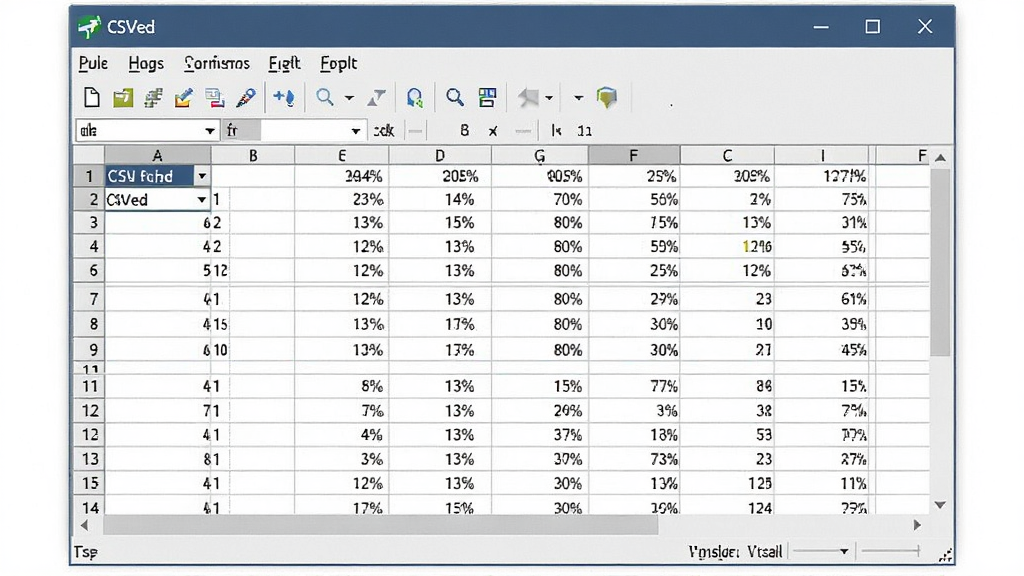Click the new blank document icon
This screenshot has width=1024, height=576.
point(92,98)
